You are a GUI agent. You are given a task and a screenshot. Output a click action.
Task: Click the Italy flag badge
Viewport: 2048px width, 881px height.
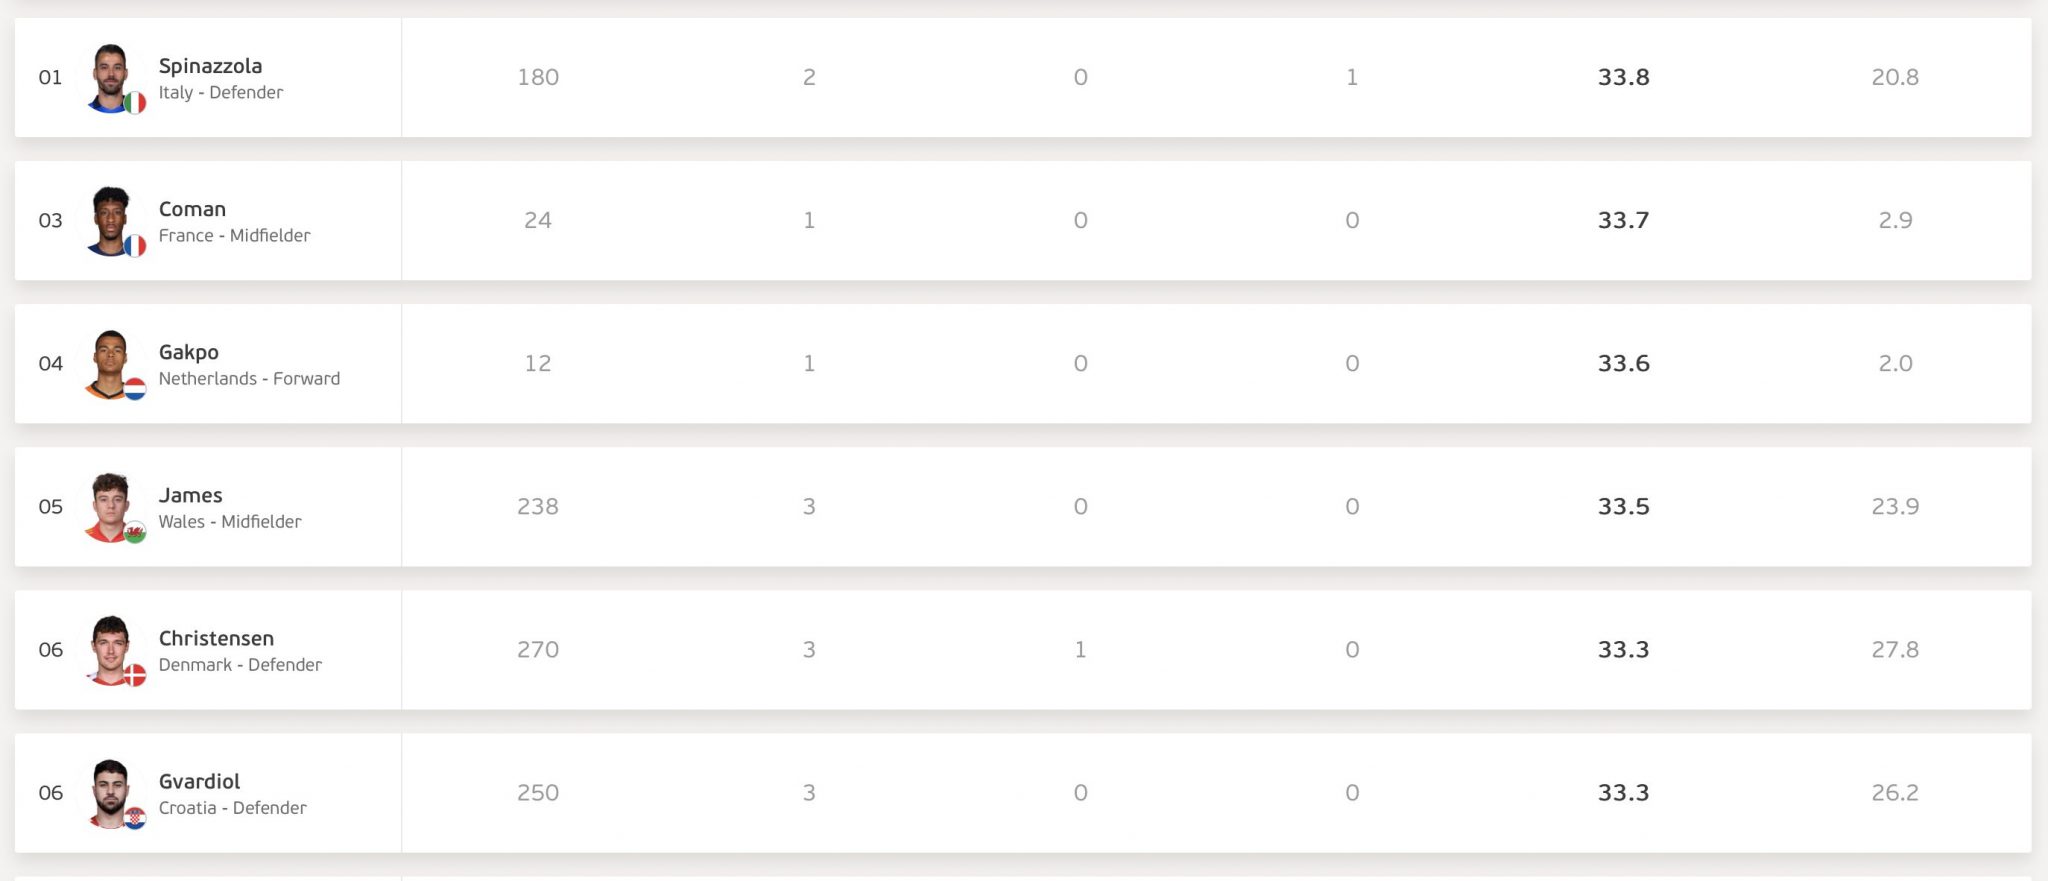pos(135,102)
